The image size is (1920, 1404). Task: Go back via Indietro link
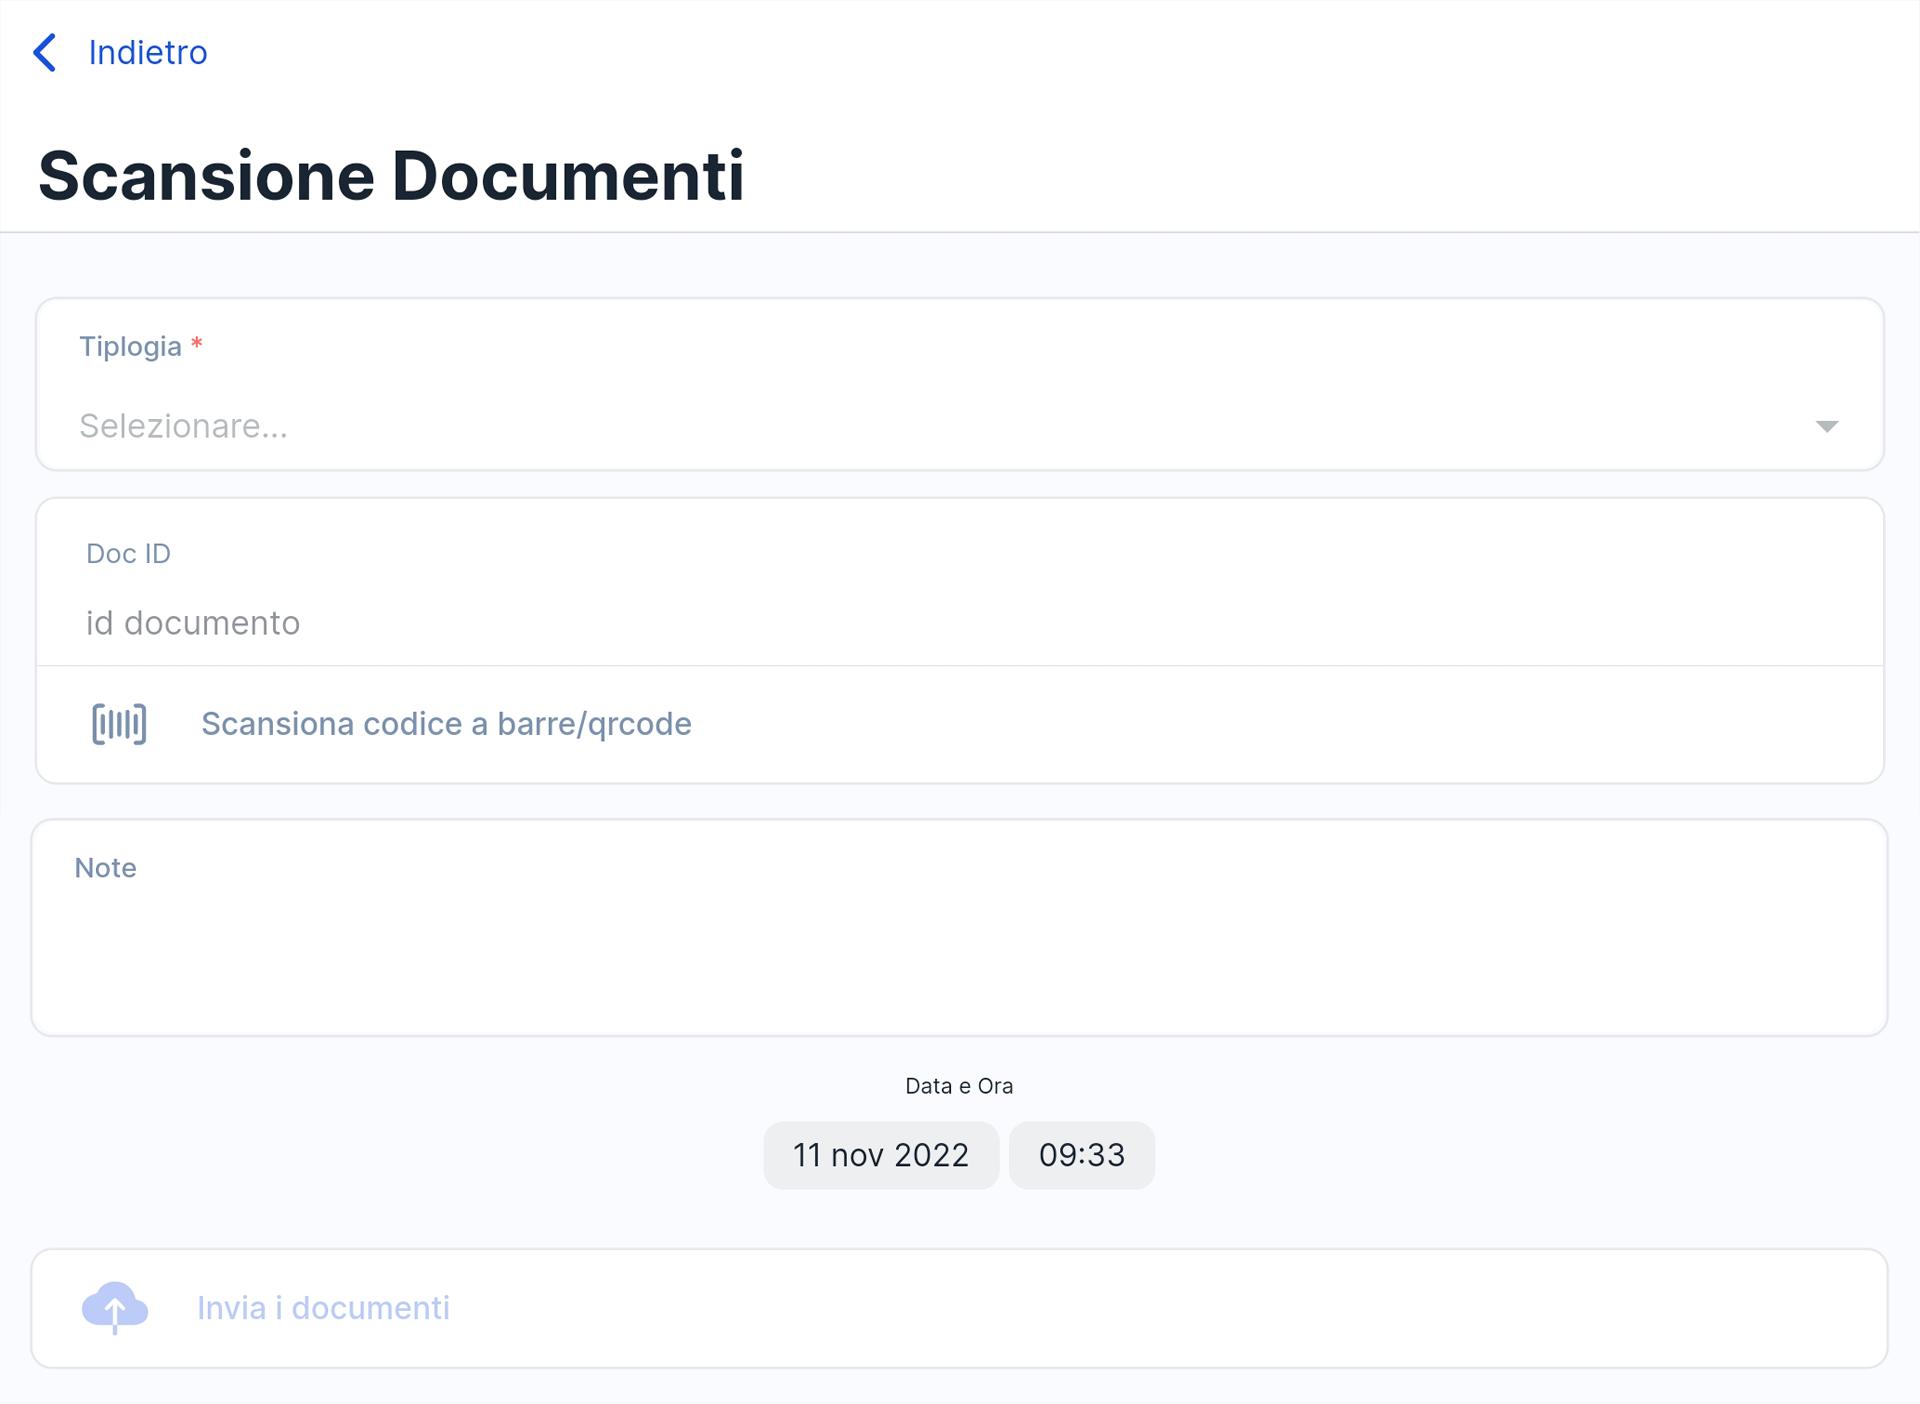pos(148,53)
